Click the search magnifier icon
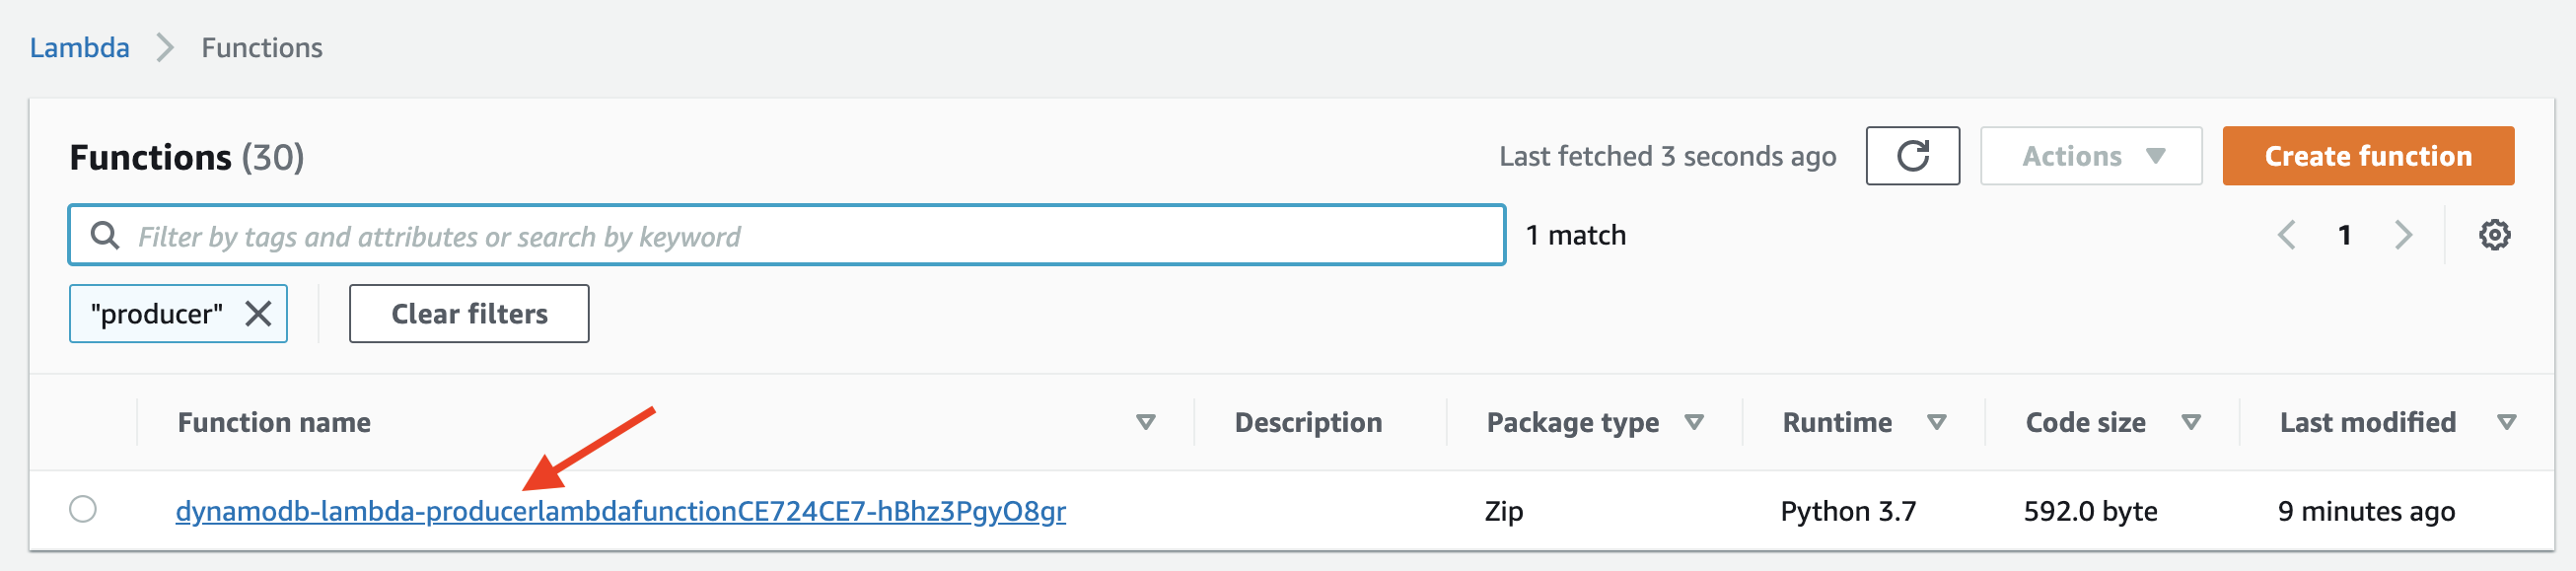The height and width of the screenshot is (571, 2576). pos(105,236)
